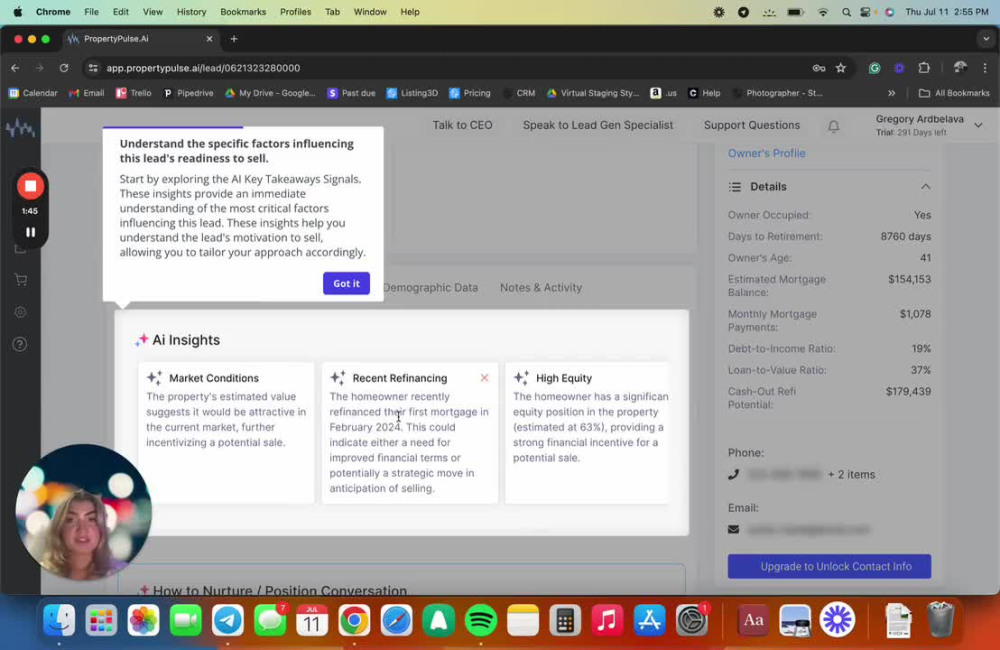
Task: Click the presenter webcam bubble
Action: pos(84,512)
